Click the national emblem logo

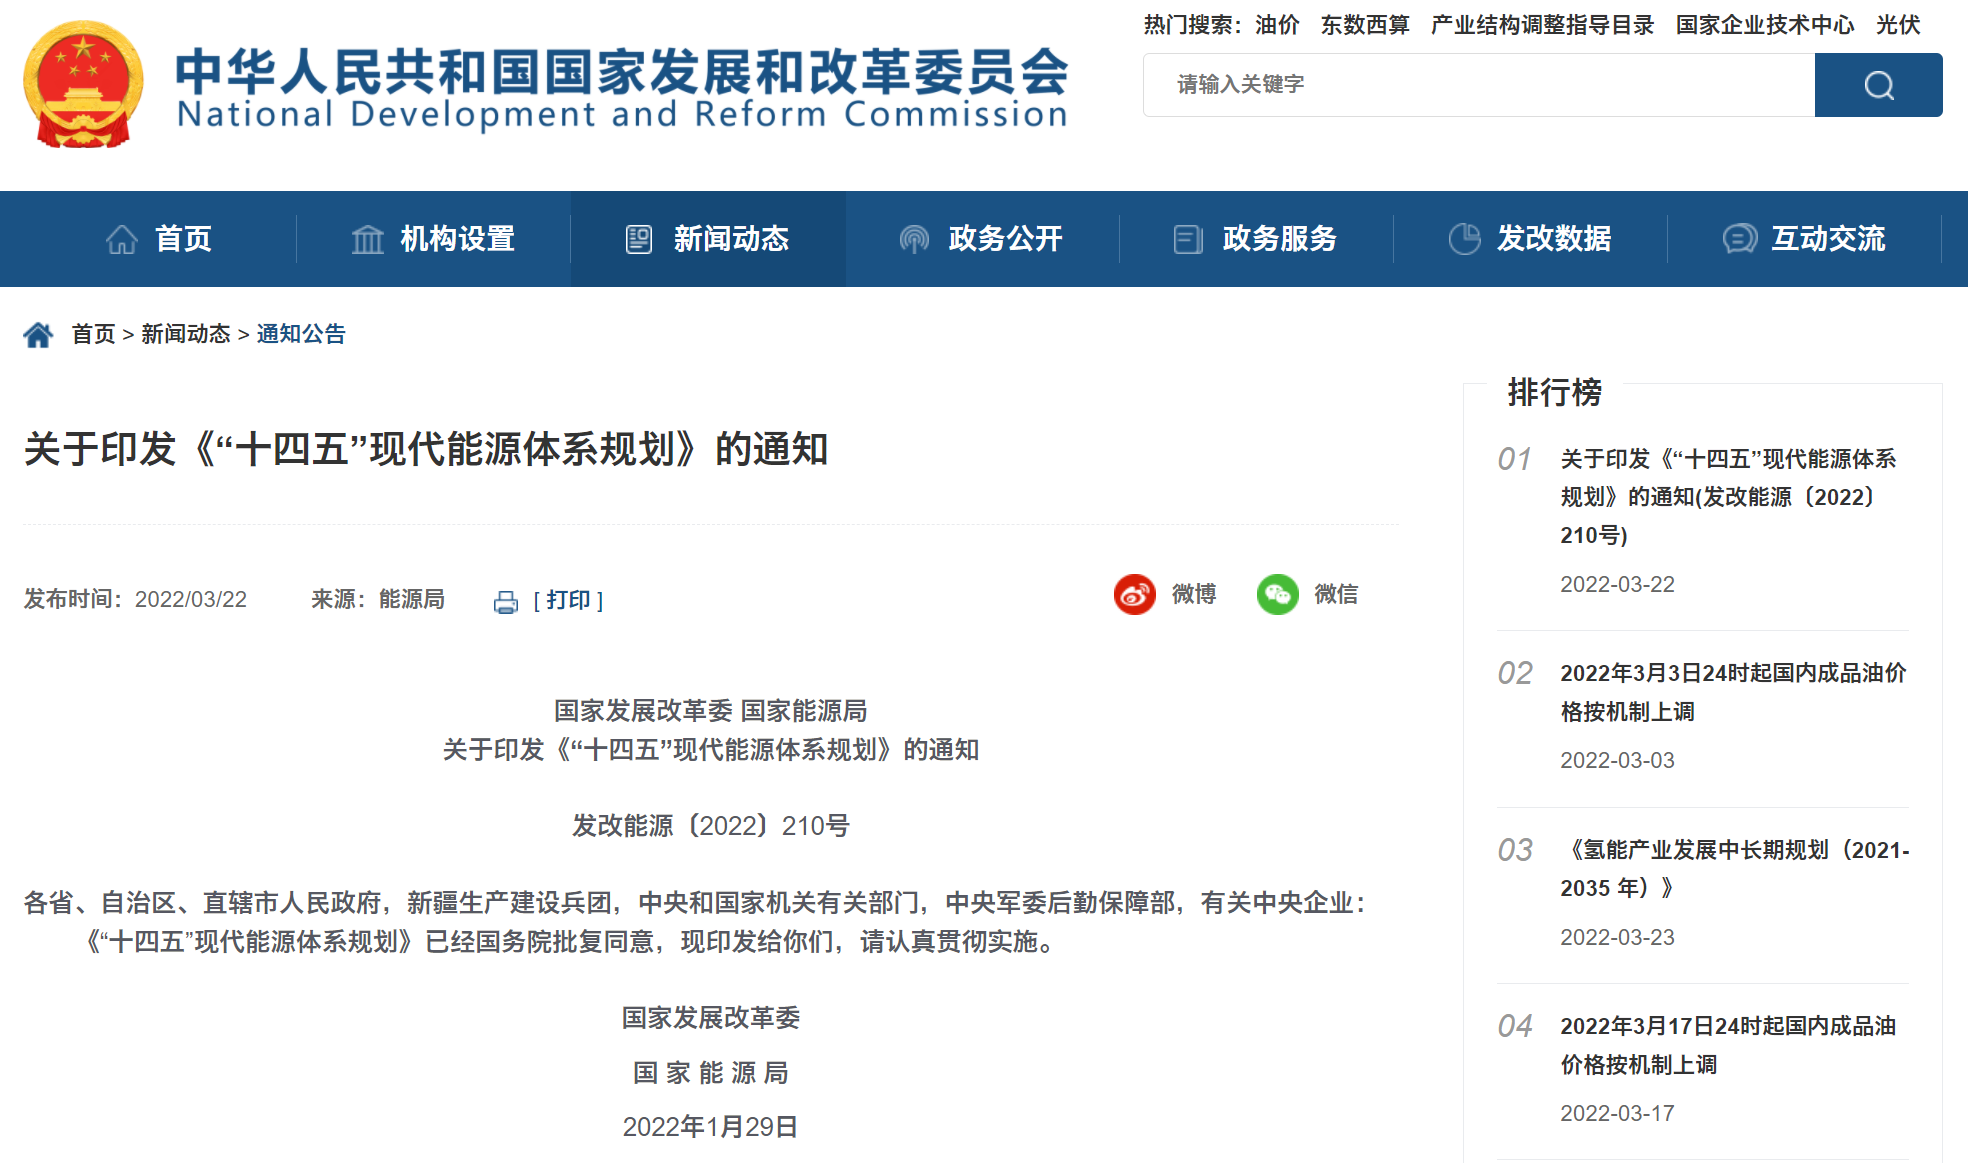click(x=83, y=85)
